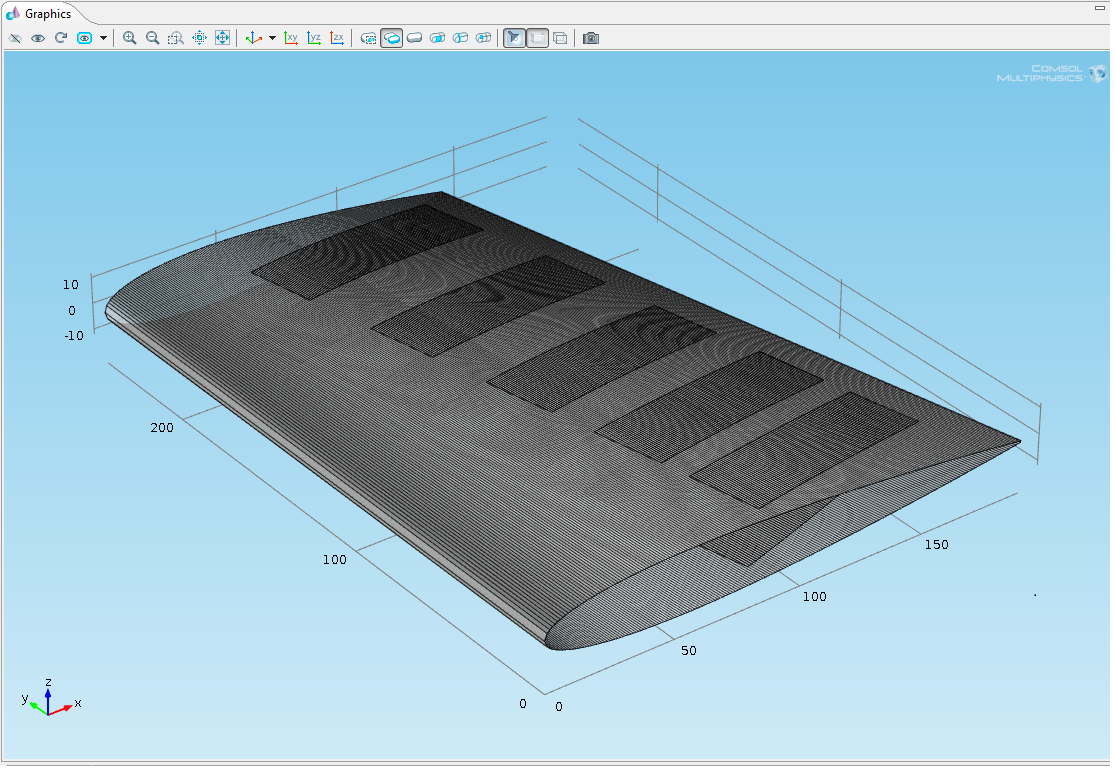Go to default 3D view
Screen dimensions: 1115x769
coord(253,38)
